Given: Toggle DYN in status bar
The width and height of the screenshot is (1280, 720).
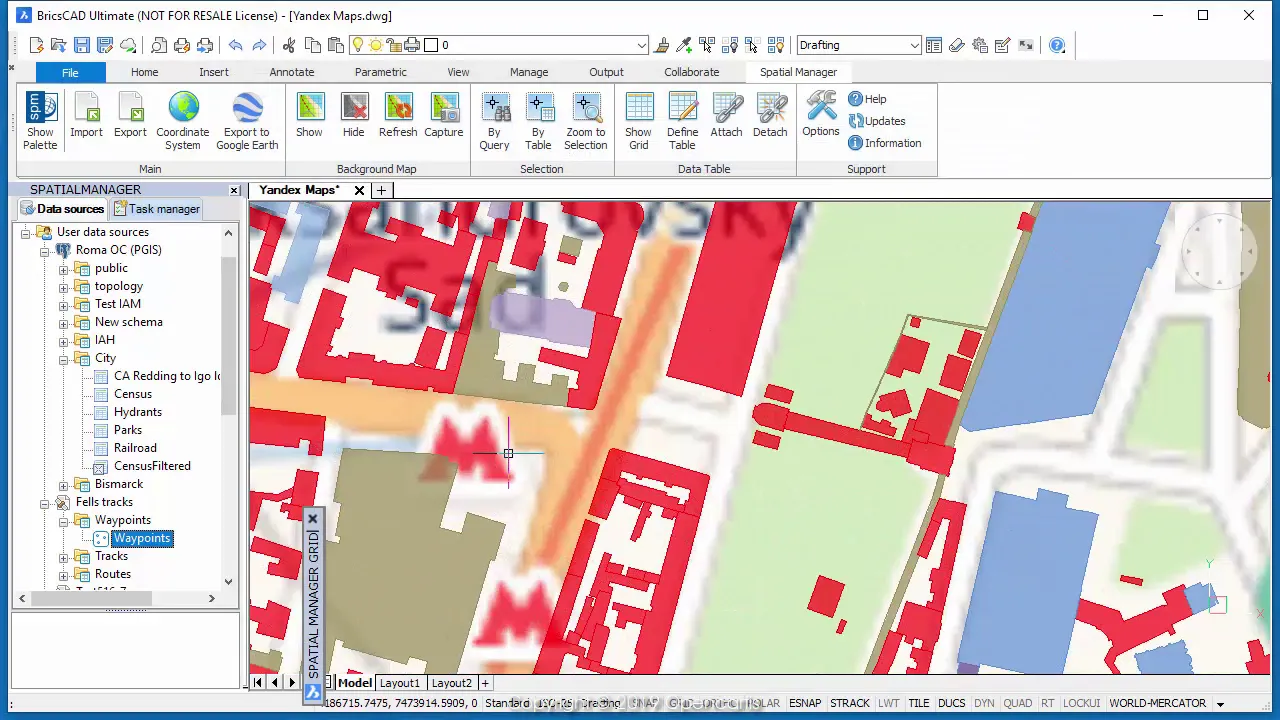Looking at the screenshot, I should coord(984,703).
